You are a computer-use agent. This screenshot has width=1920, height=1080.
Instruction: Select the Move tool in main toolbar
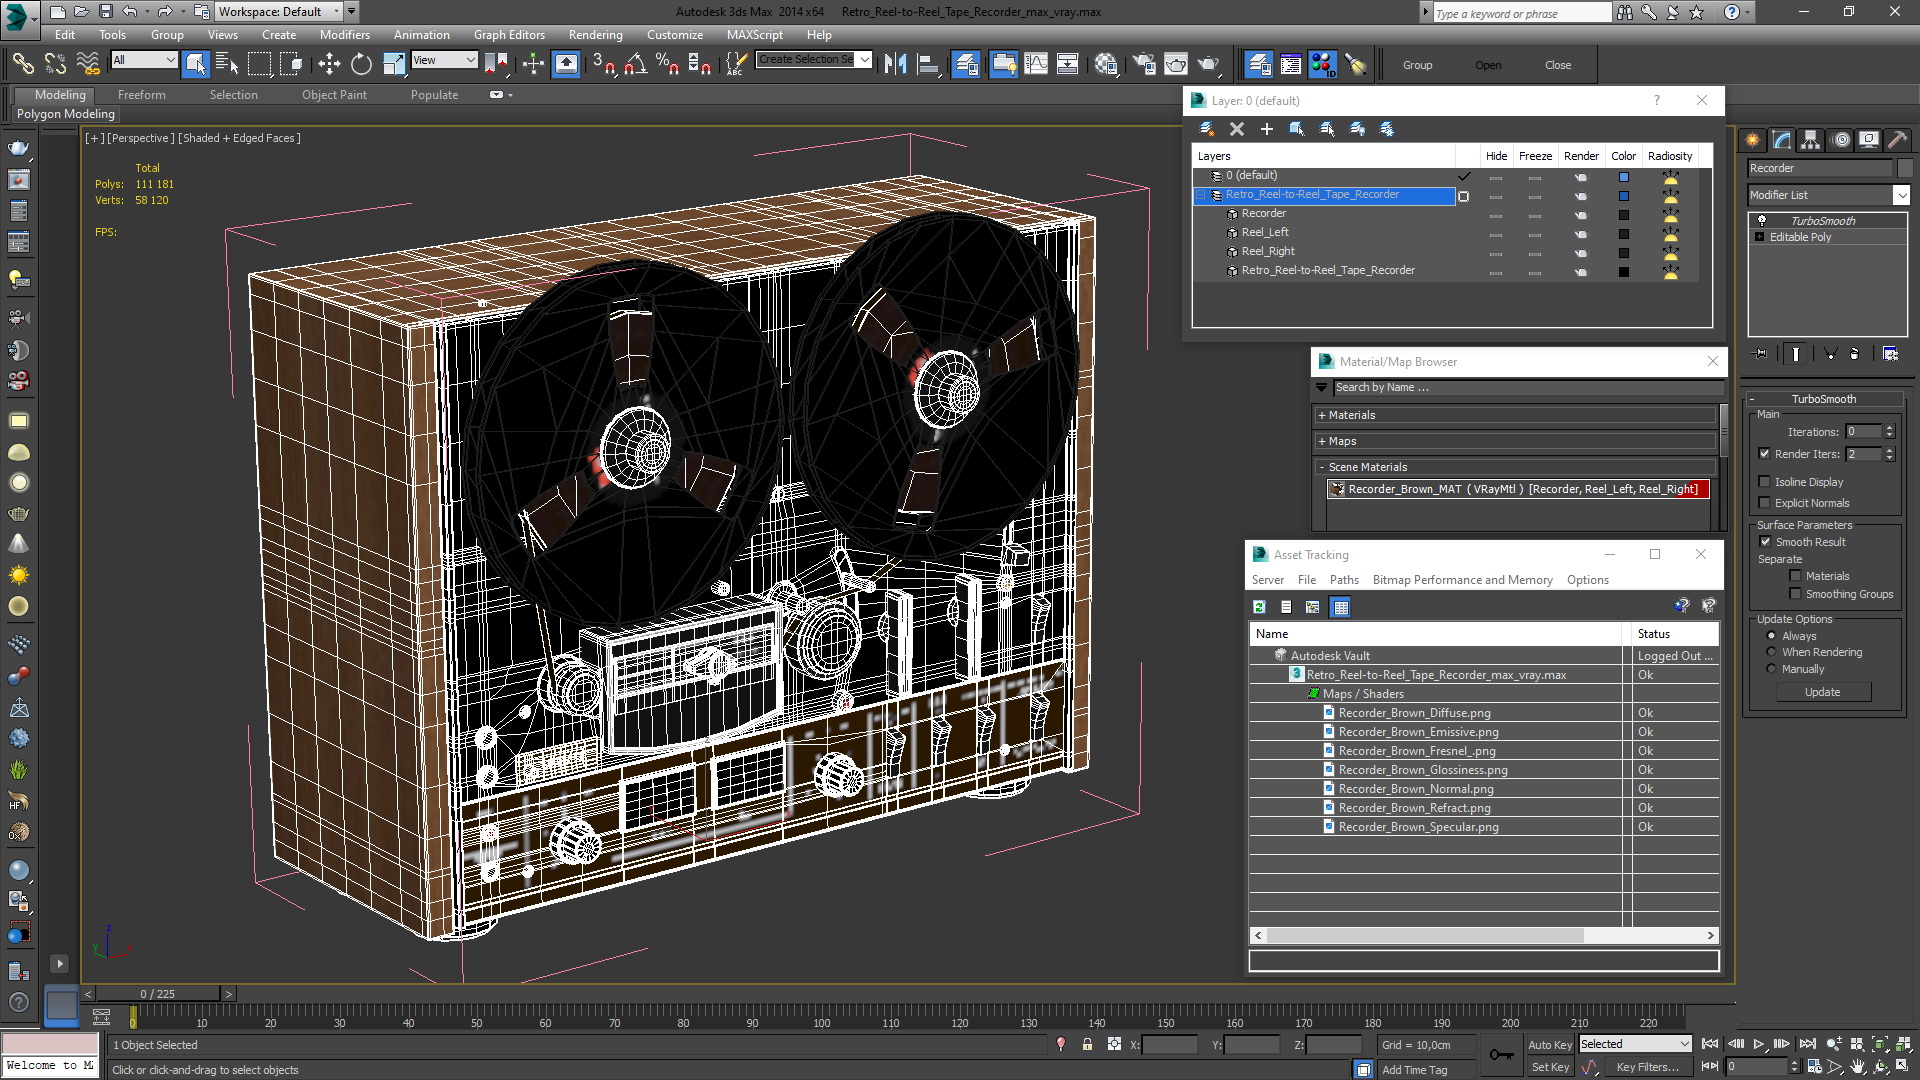(x=329, y=65)
